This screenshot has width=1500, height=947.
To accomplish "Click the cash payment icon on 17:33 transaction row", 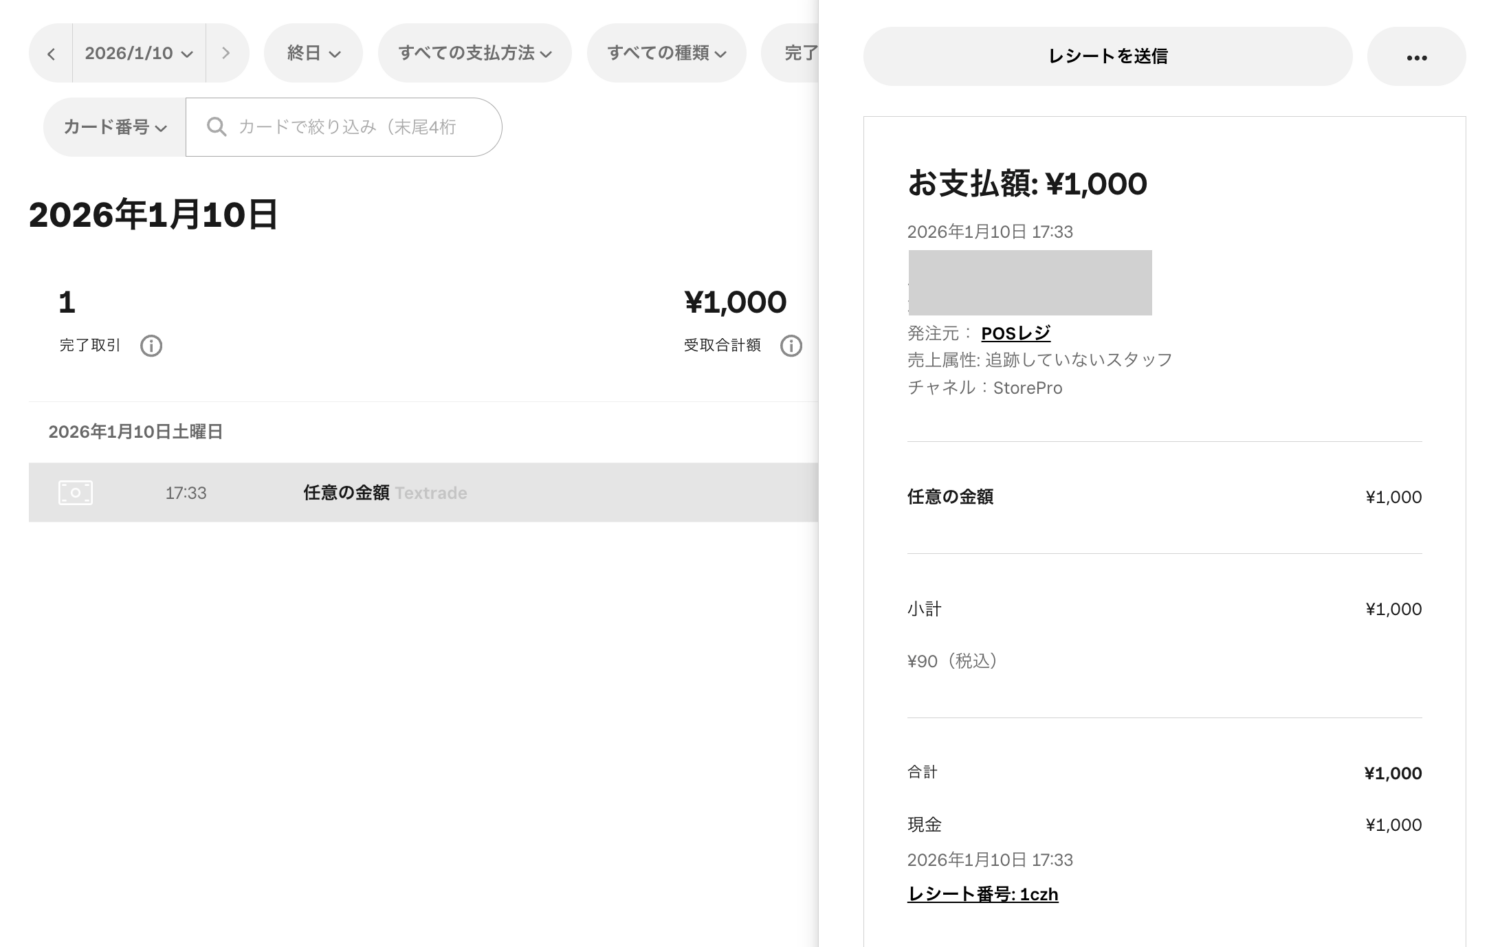I will click(x=76, y=492).
